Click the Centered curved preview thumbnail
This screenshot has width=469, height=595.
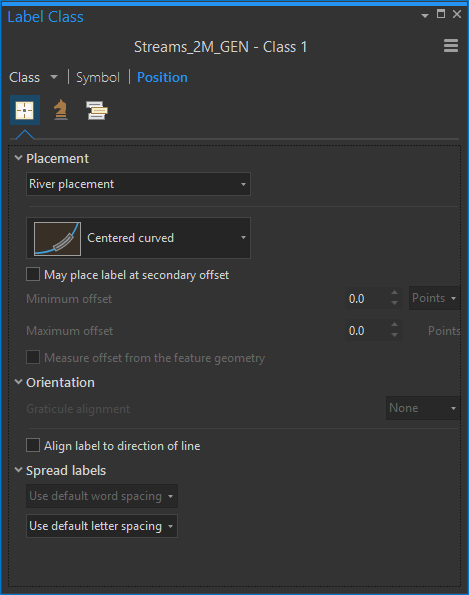coord(57,238)
